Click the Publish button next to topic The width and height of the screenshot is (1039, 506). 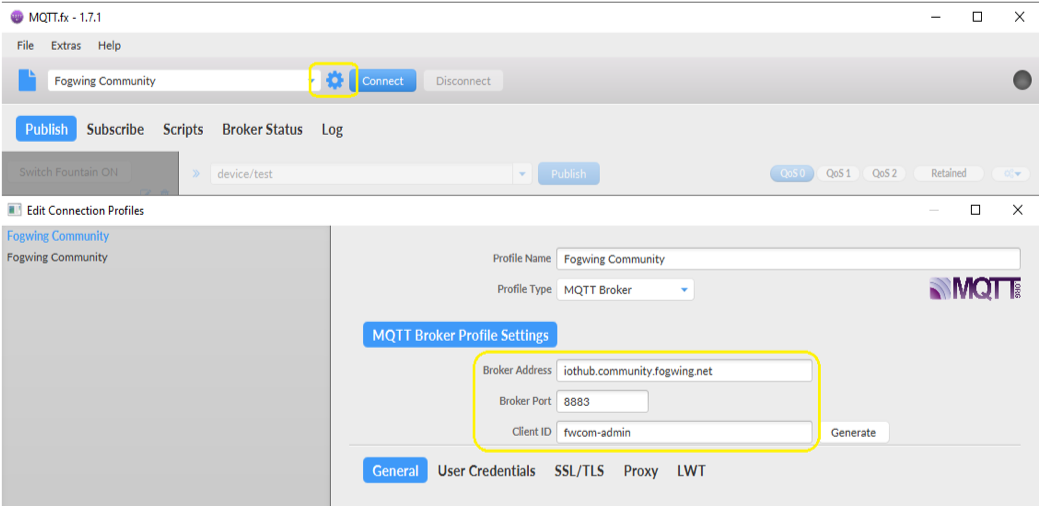tap(569, 174)
